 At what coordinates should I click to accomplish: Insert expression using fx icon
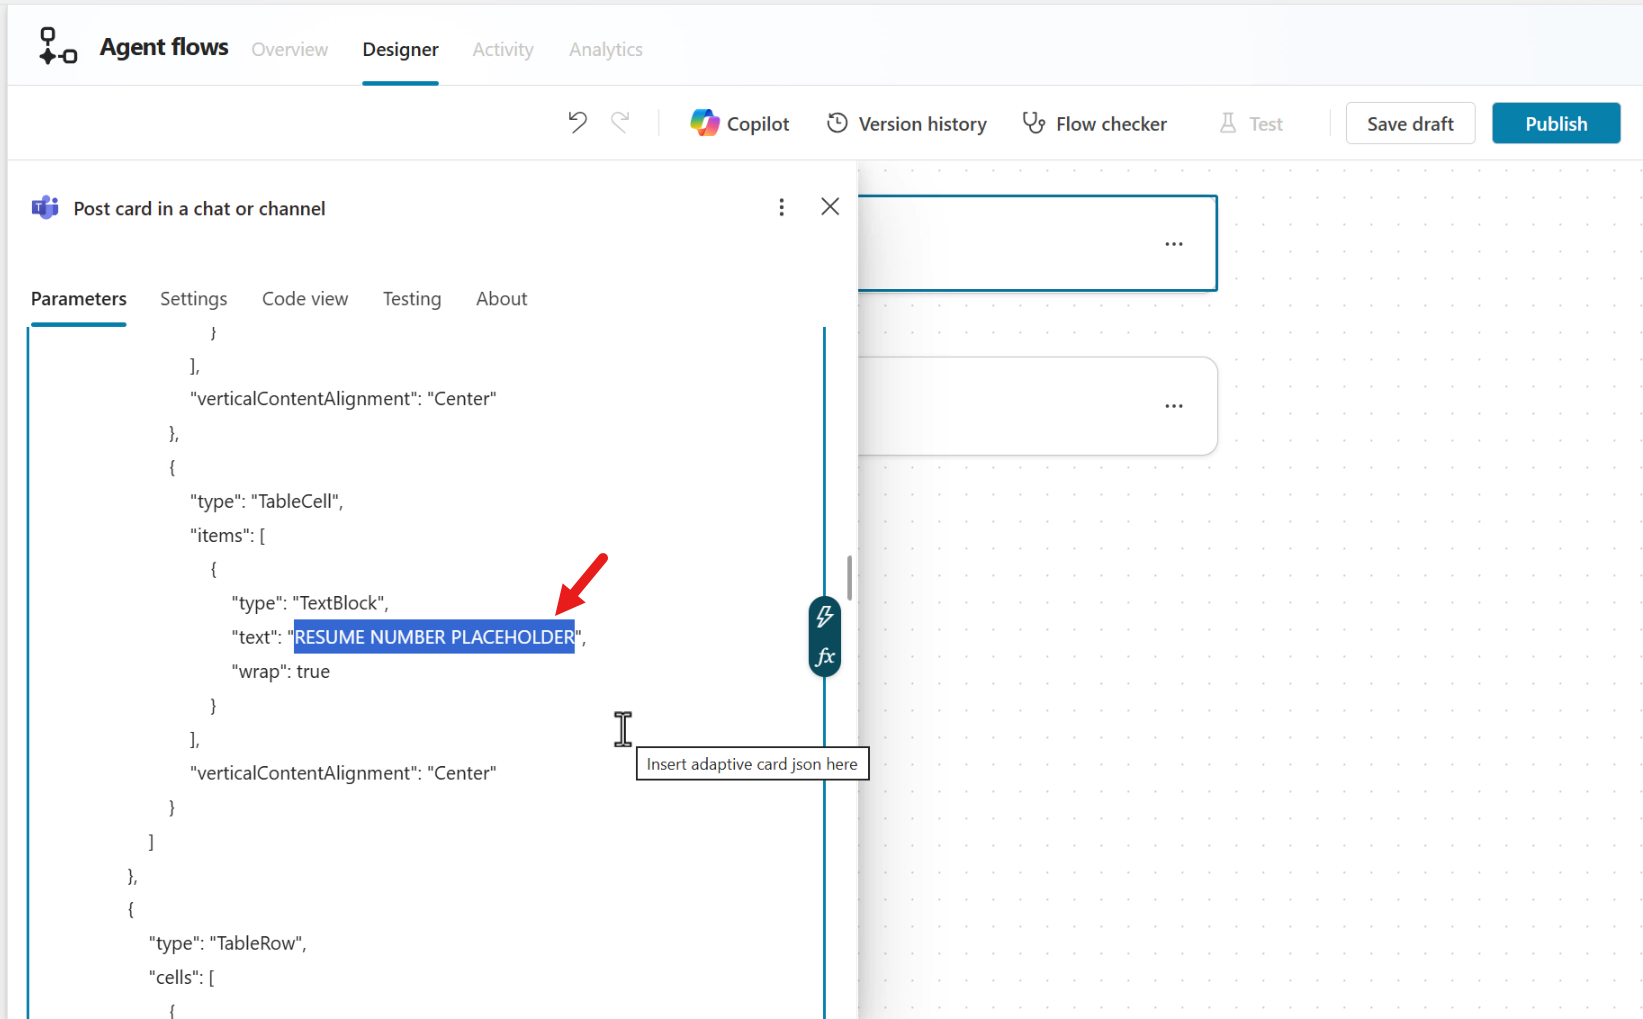point(824,657)
